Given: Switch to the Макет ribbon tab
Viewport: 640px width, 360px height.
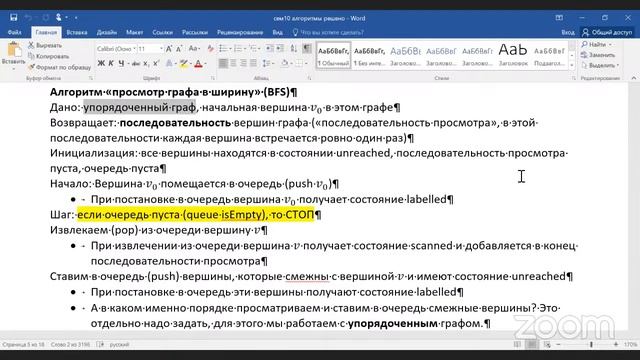Looking at the screenshot, I should pyautogui.click(x=134, y=32).
